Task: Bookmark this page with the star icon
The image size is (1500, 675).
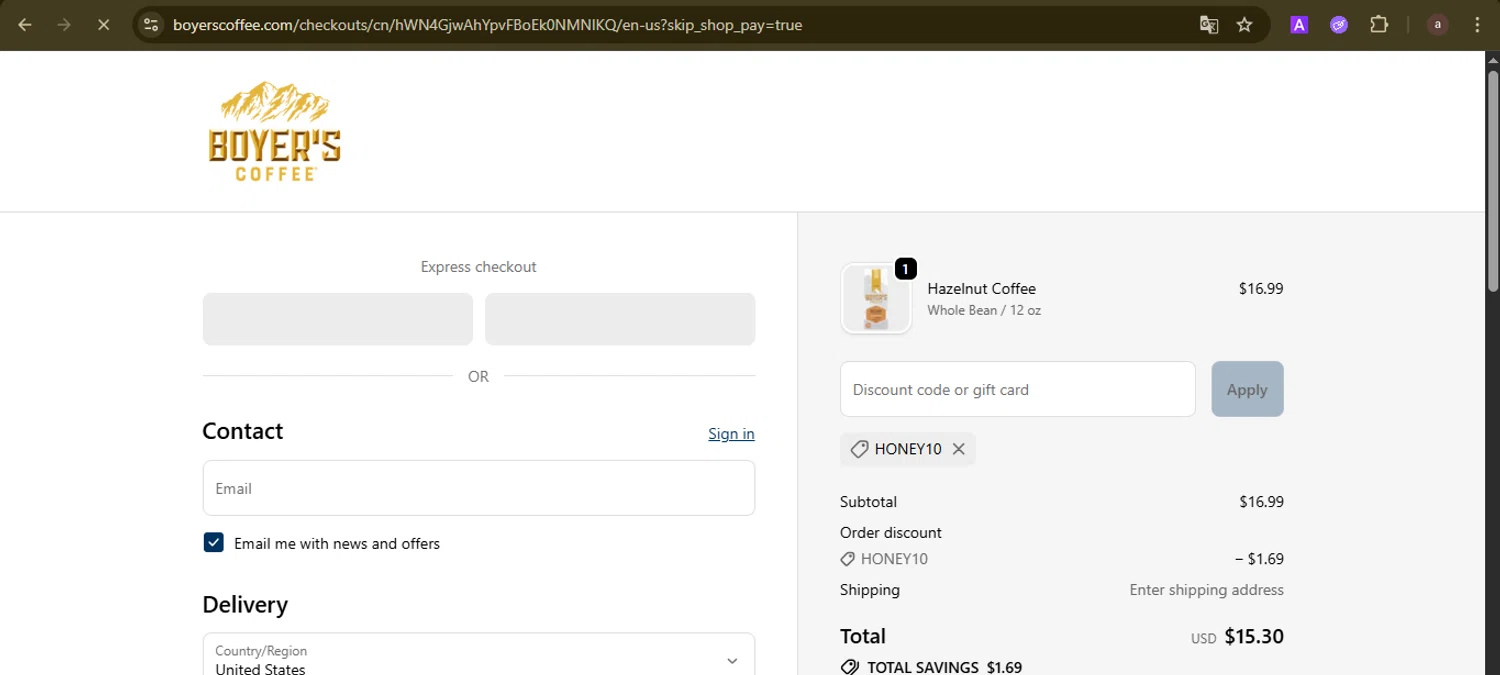Action: (x=1244, y=25)
